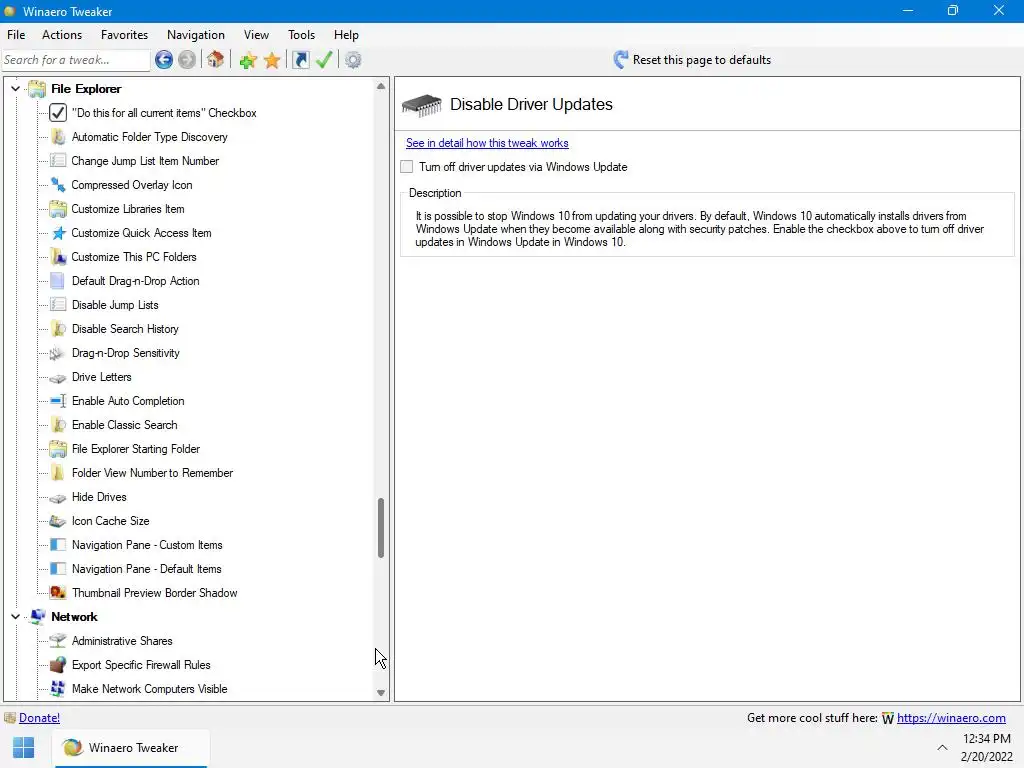Open the File menu
The height and width of the screenshot is (768, 1024).
click(x=16, y=35)
